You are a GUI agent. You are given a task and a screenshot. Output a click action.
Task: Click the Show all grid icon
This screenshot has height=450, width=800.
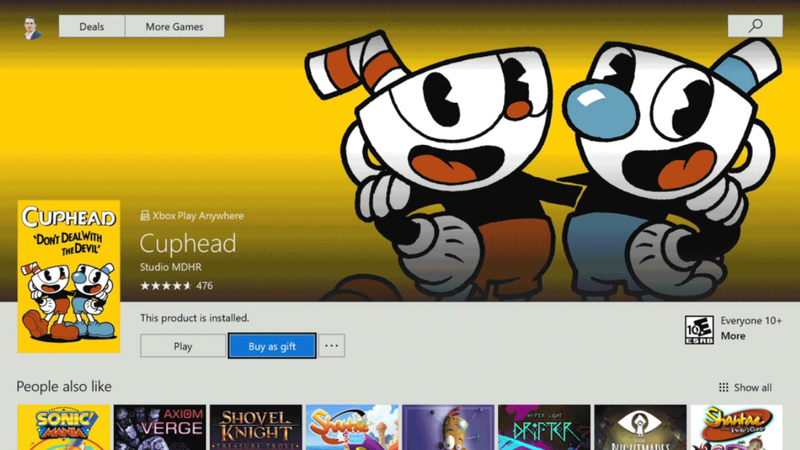point(723,387)
